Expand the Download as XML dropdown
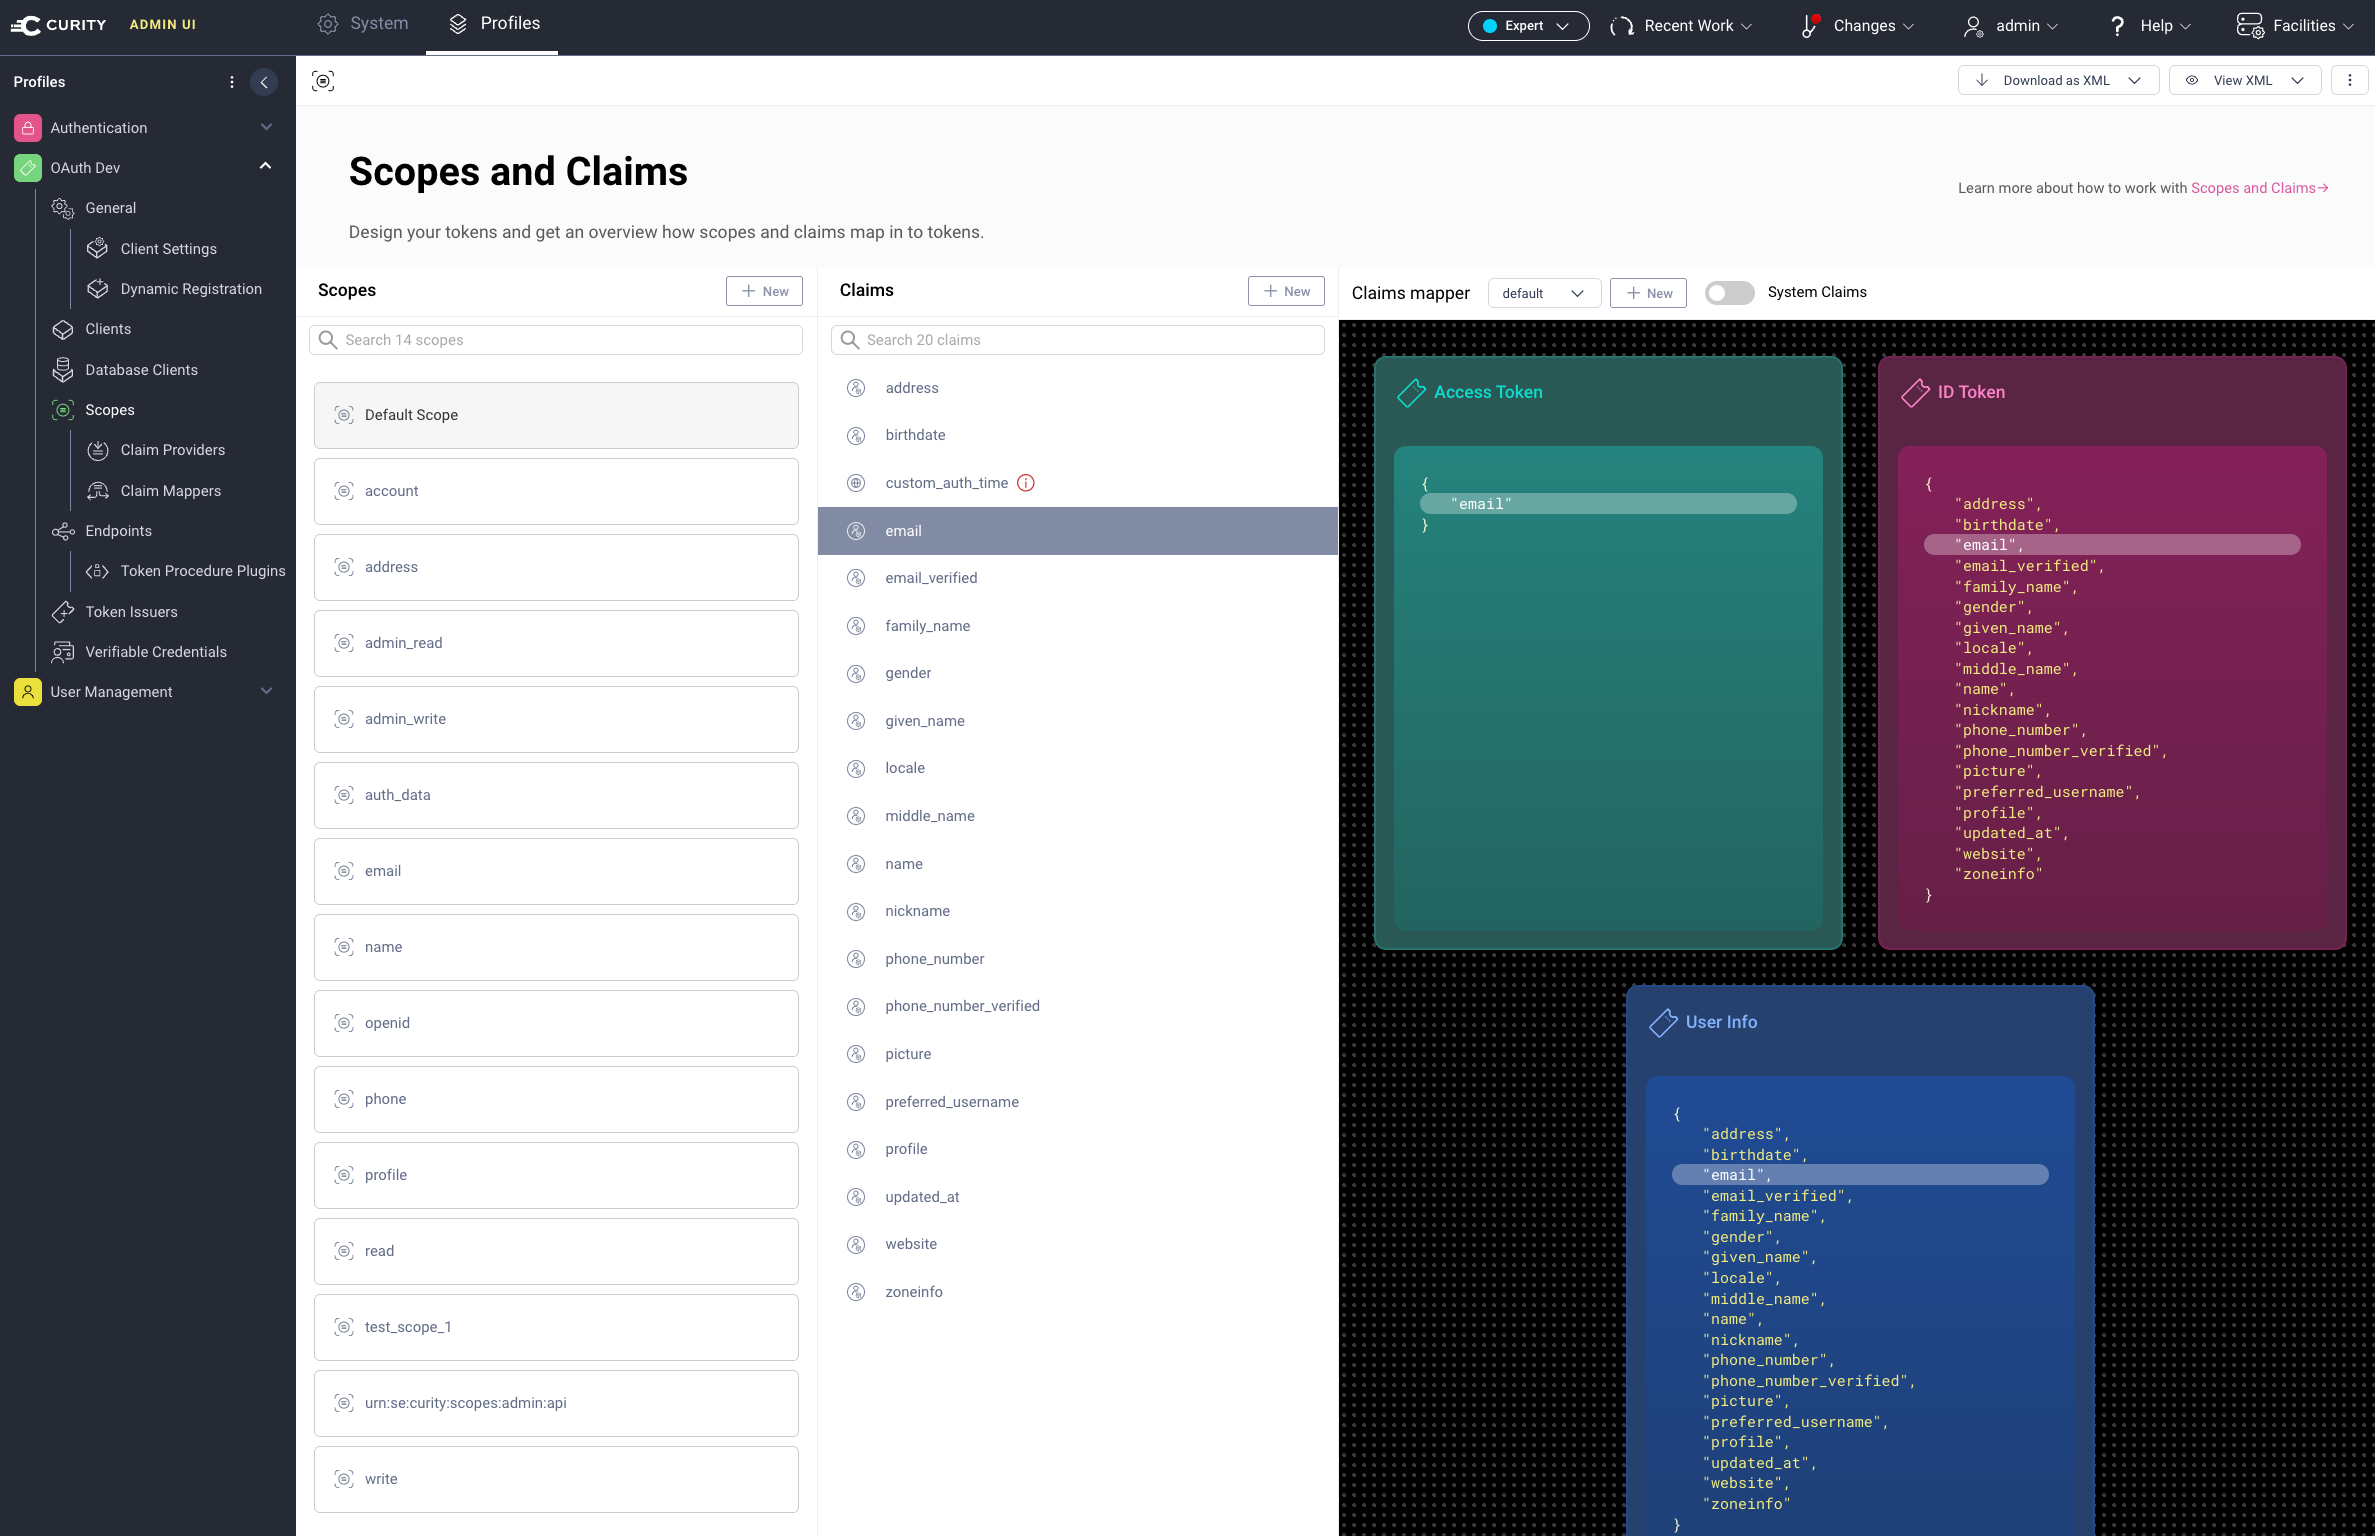 click(2134, 80)
